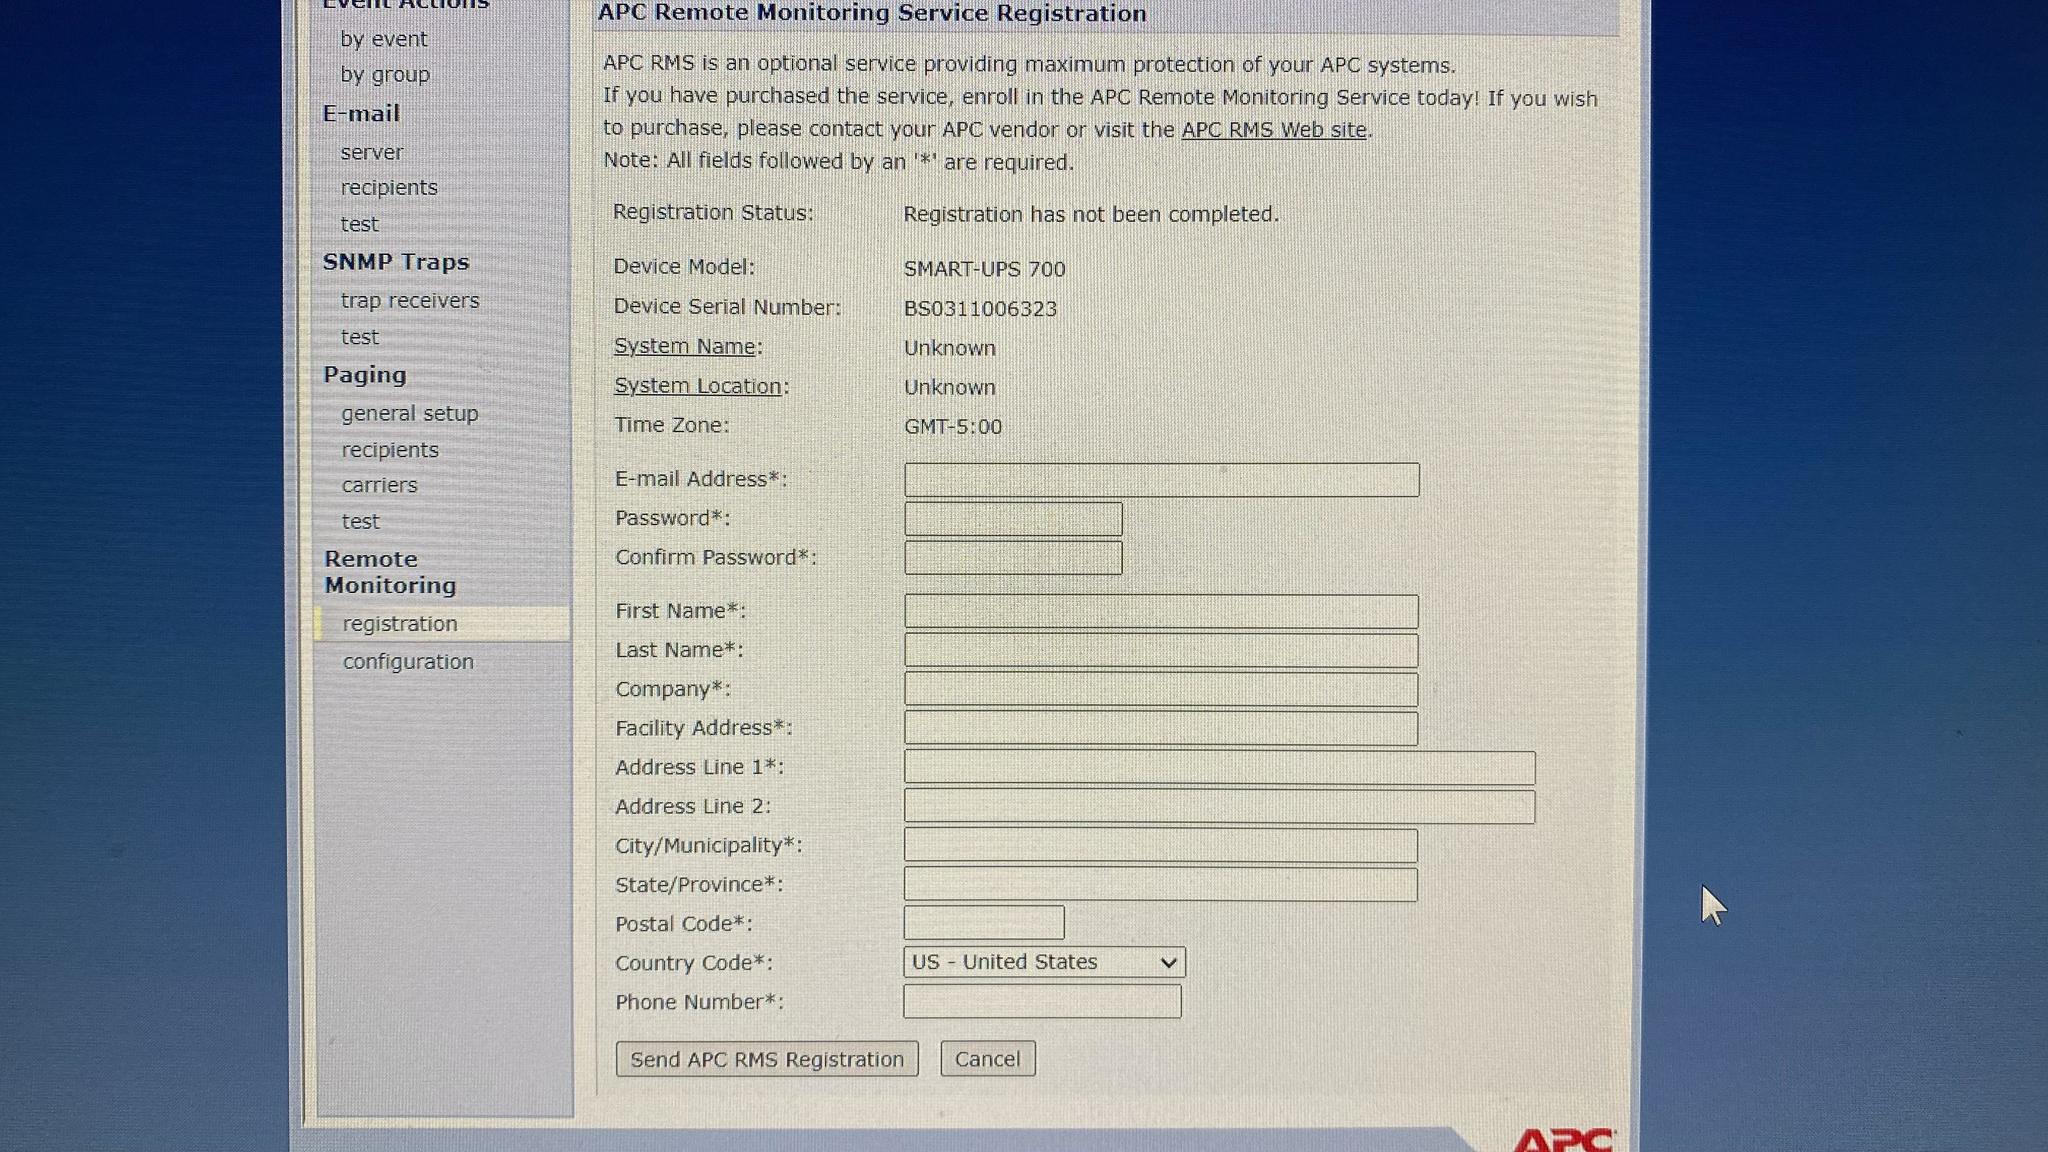Focus the Company field
Screen dimensions: 2048x1152
pyautogui.click(x=1161, y=689)
